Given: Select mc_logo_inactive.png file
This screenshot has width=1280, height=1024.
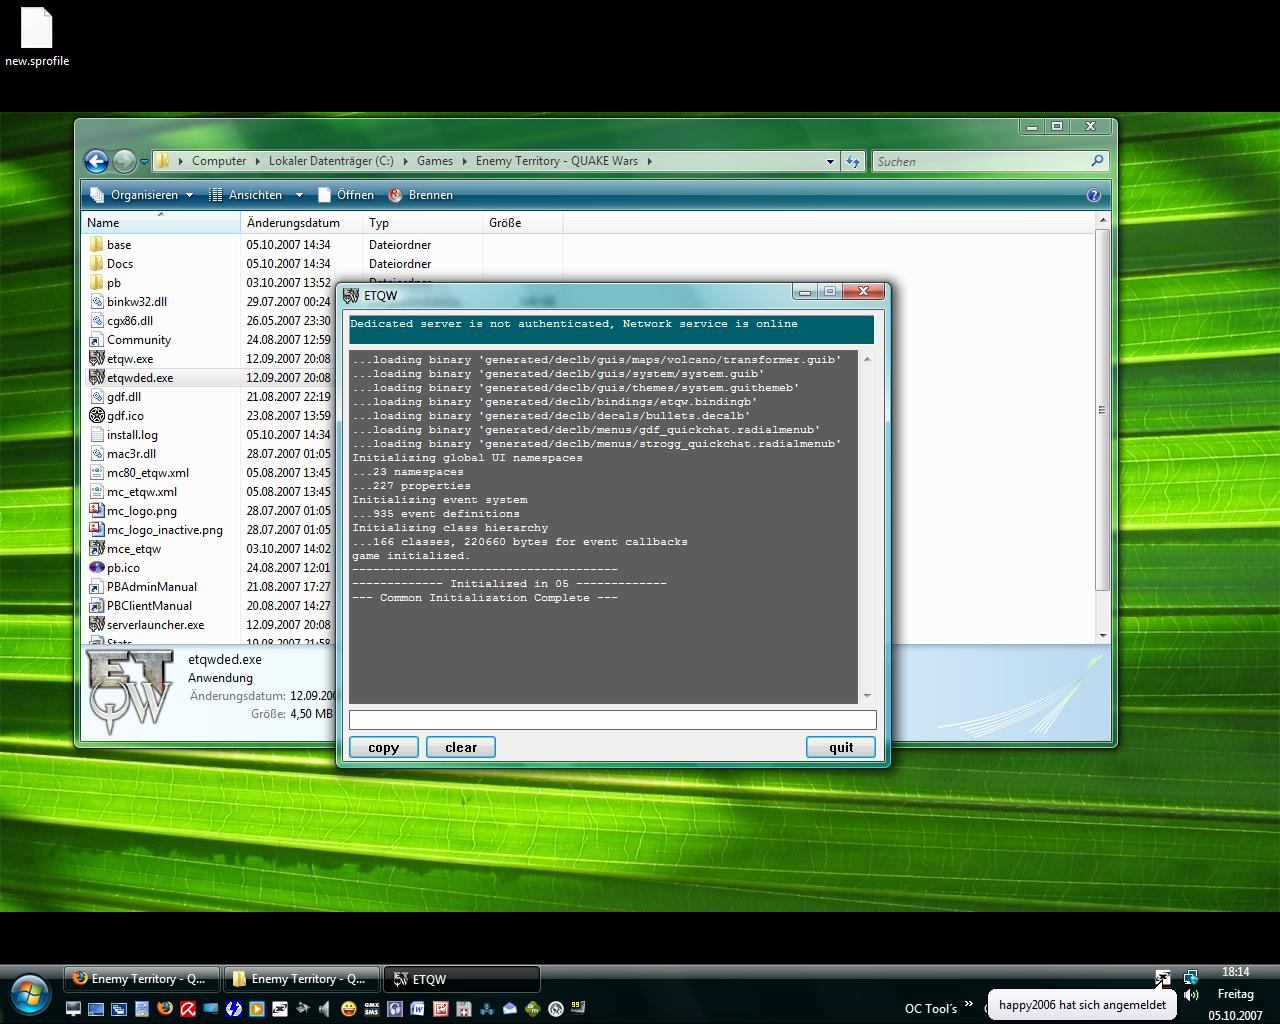Looking at the screenshot, I should tap(165, 530).
